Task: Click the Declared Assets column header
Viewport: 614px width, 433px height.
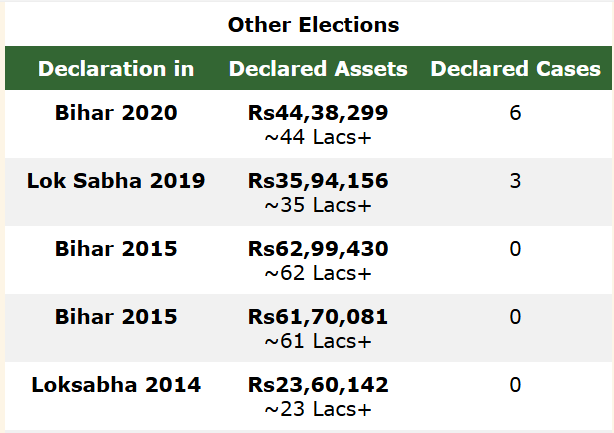Action: (x=318, y=69)
